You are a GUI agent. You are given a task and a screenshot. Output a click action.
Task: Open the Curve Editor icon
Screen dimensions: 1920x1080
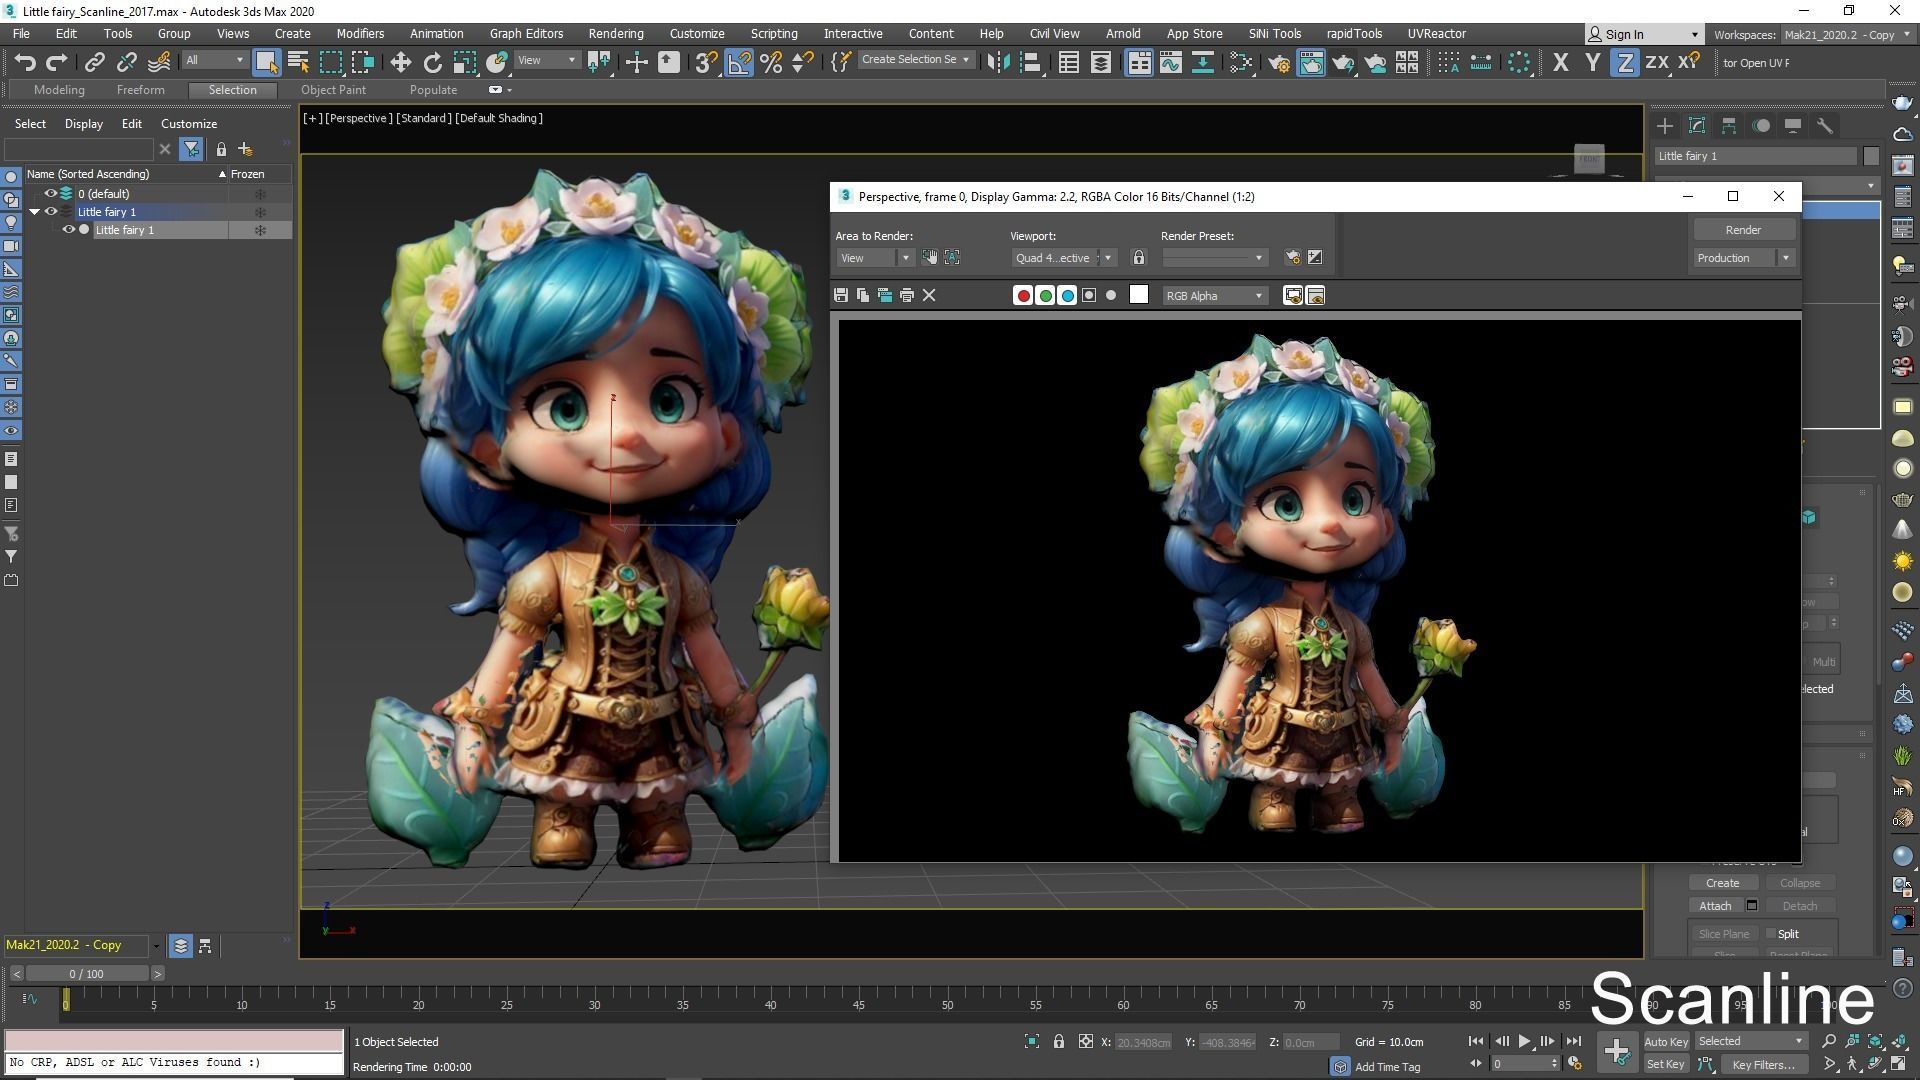click(1171, 62)
